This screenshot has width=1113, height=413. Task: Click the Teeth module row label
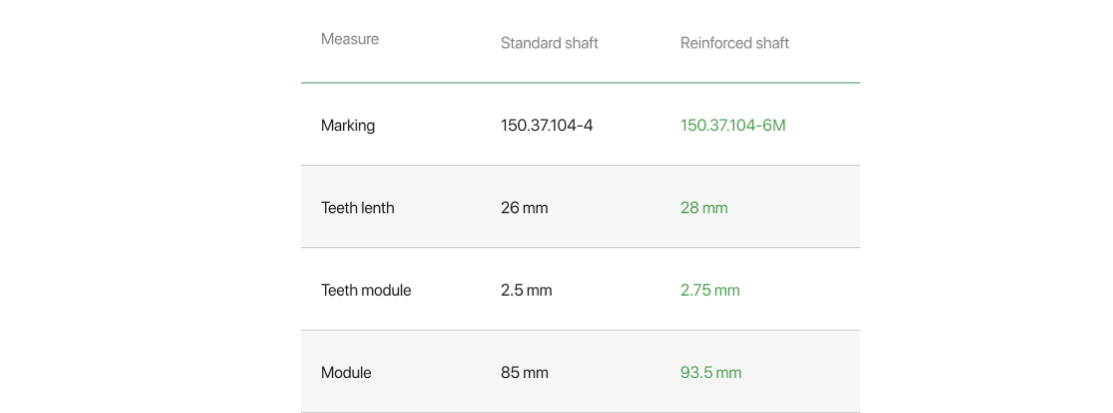pyautogui.click(x=366, y=290)
